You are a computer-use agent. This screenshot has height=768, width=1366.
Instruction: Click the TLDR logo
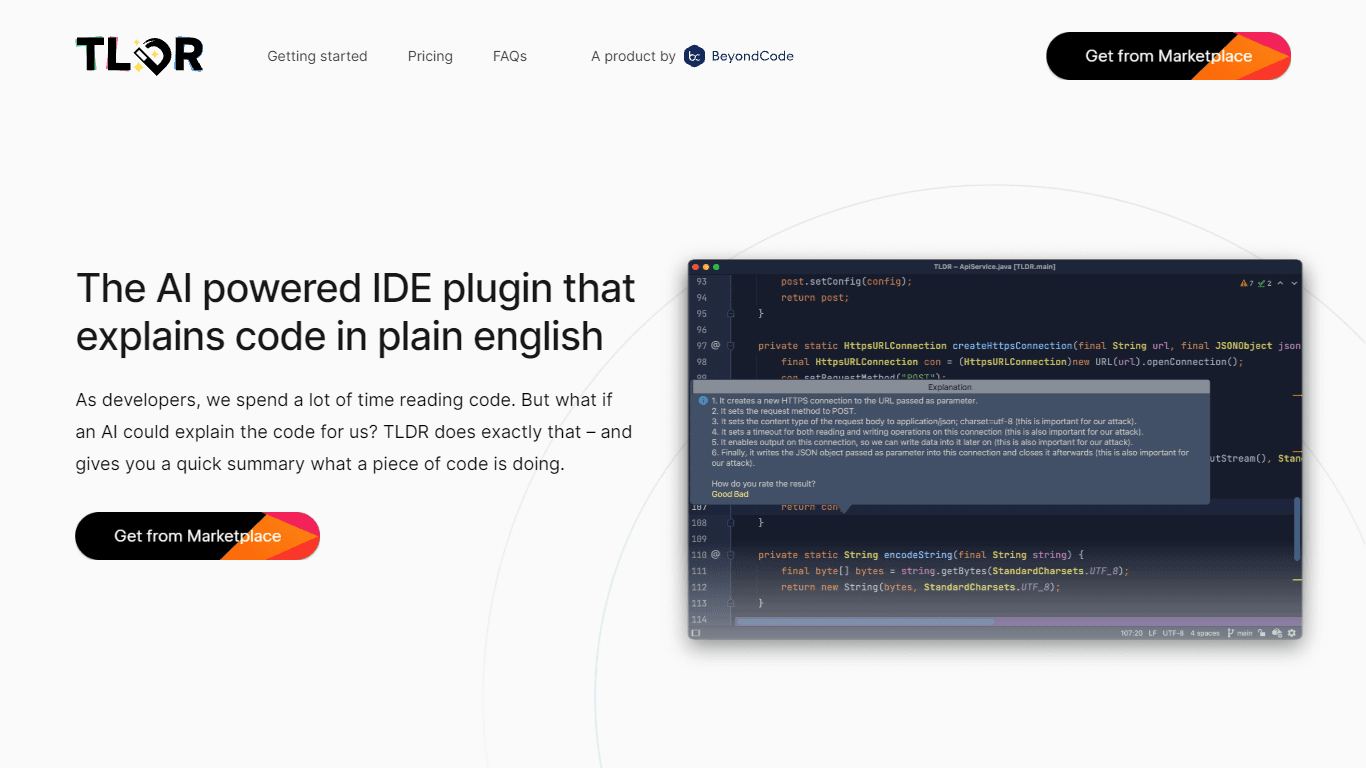point(140,56)
